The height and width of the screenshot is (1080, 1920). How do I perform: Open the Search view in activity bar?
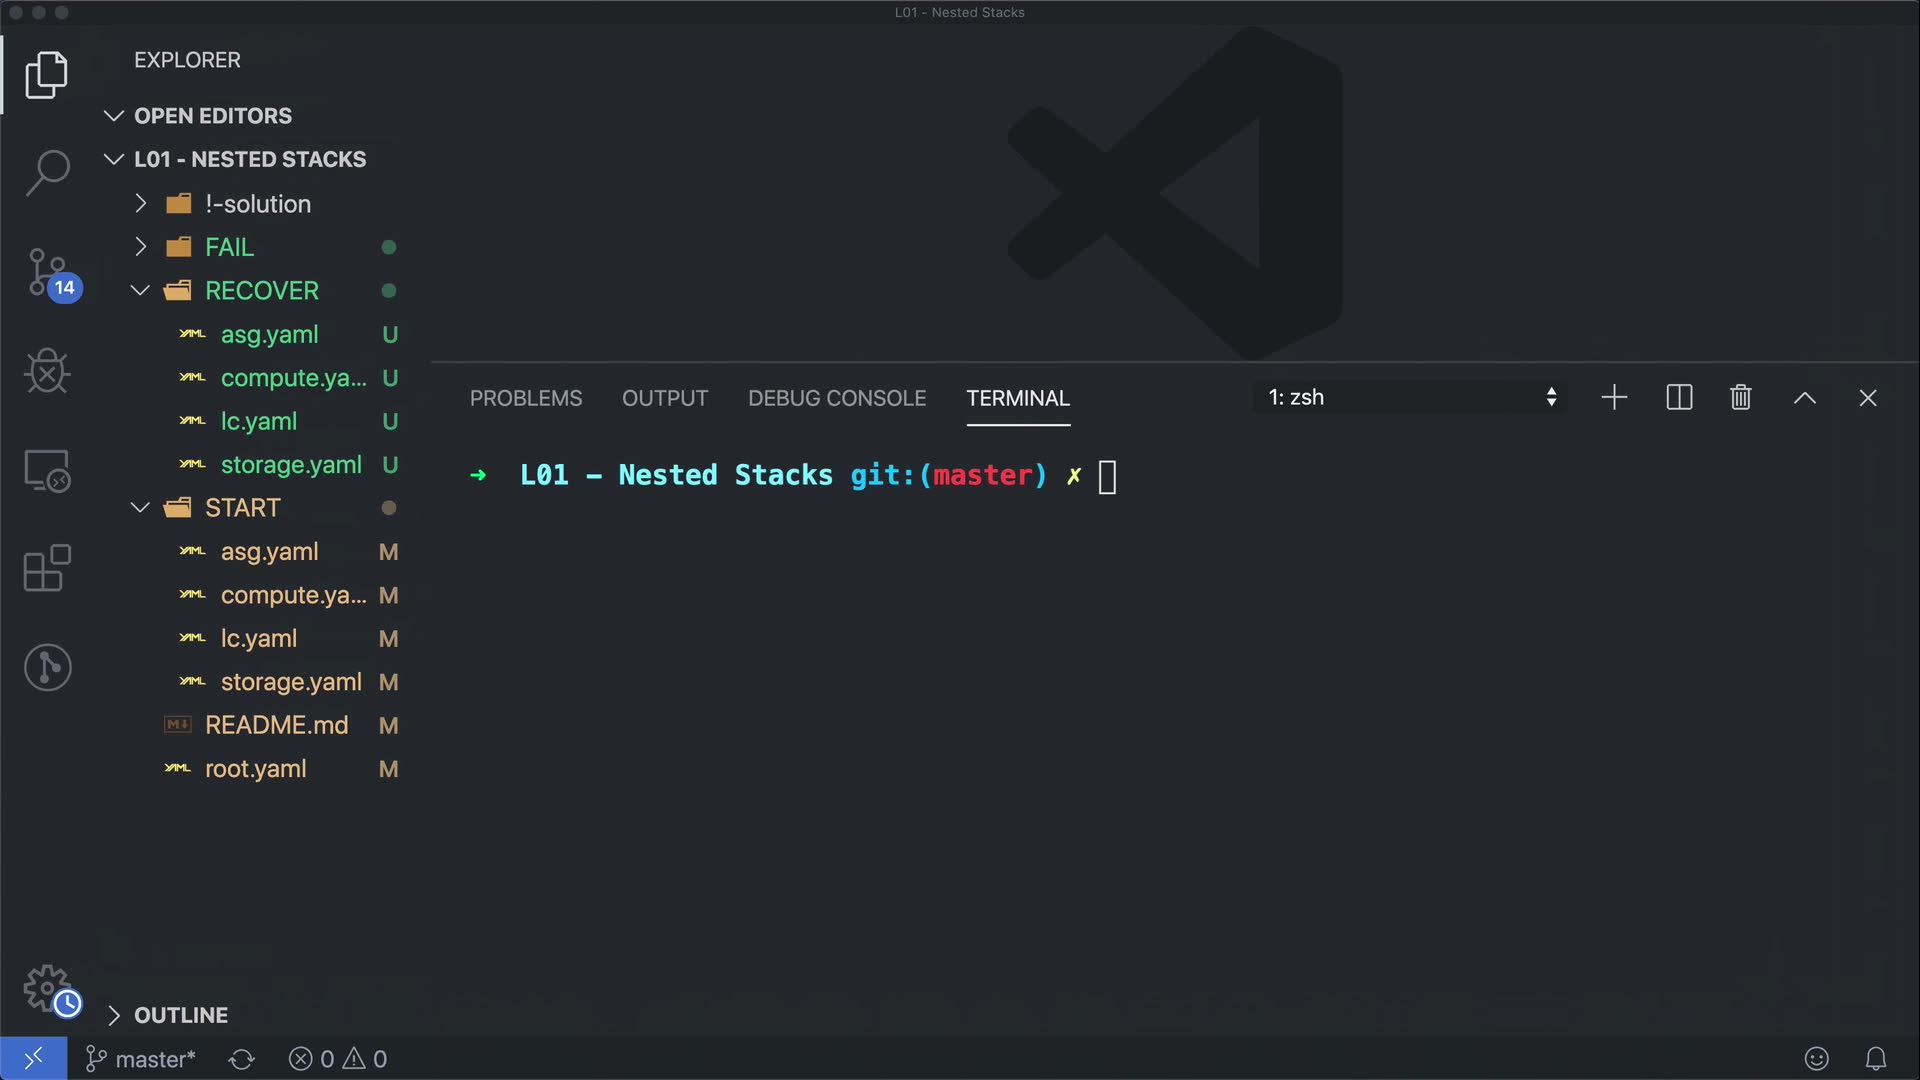pyautogui.click(x=47, y=172)
